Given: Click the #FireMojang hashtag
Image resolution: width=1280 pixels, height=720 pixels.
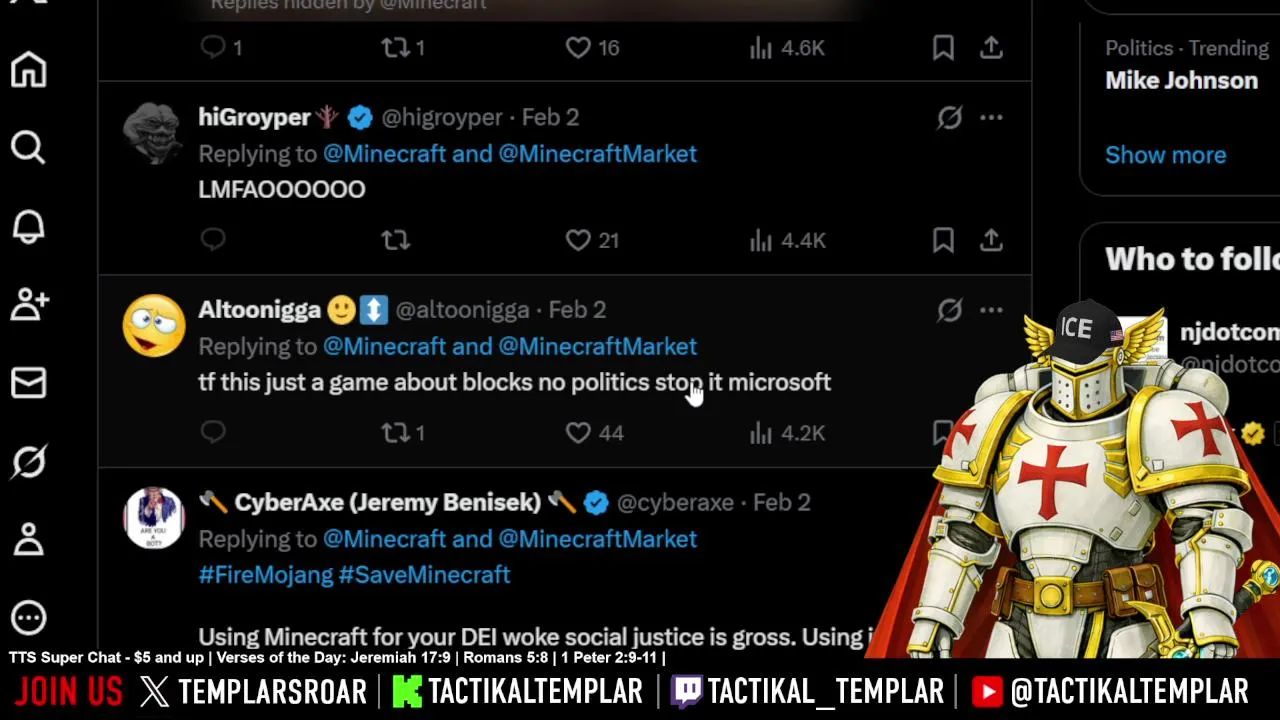Looking at the screenshot, I should (265, 575).
